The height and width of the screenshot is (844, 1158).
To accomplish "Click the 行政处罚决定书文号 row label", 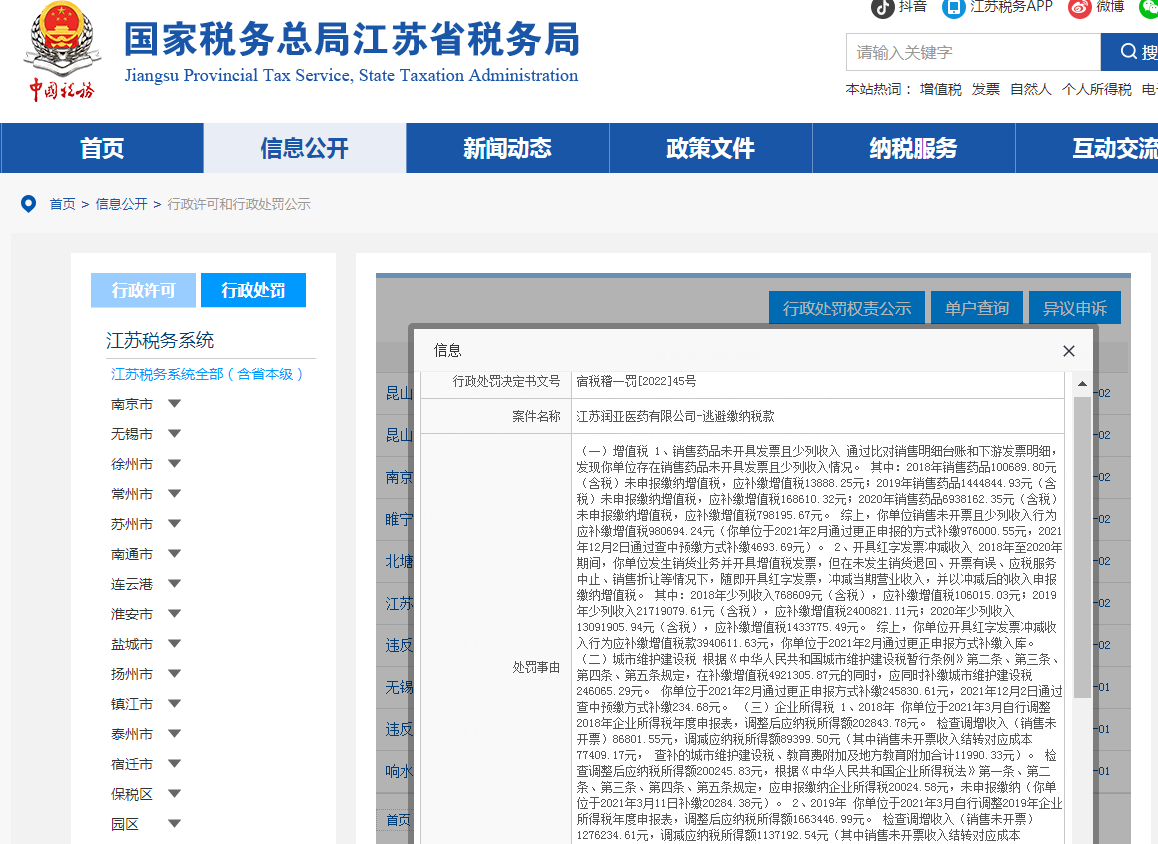I will (506, 381).
